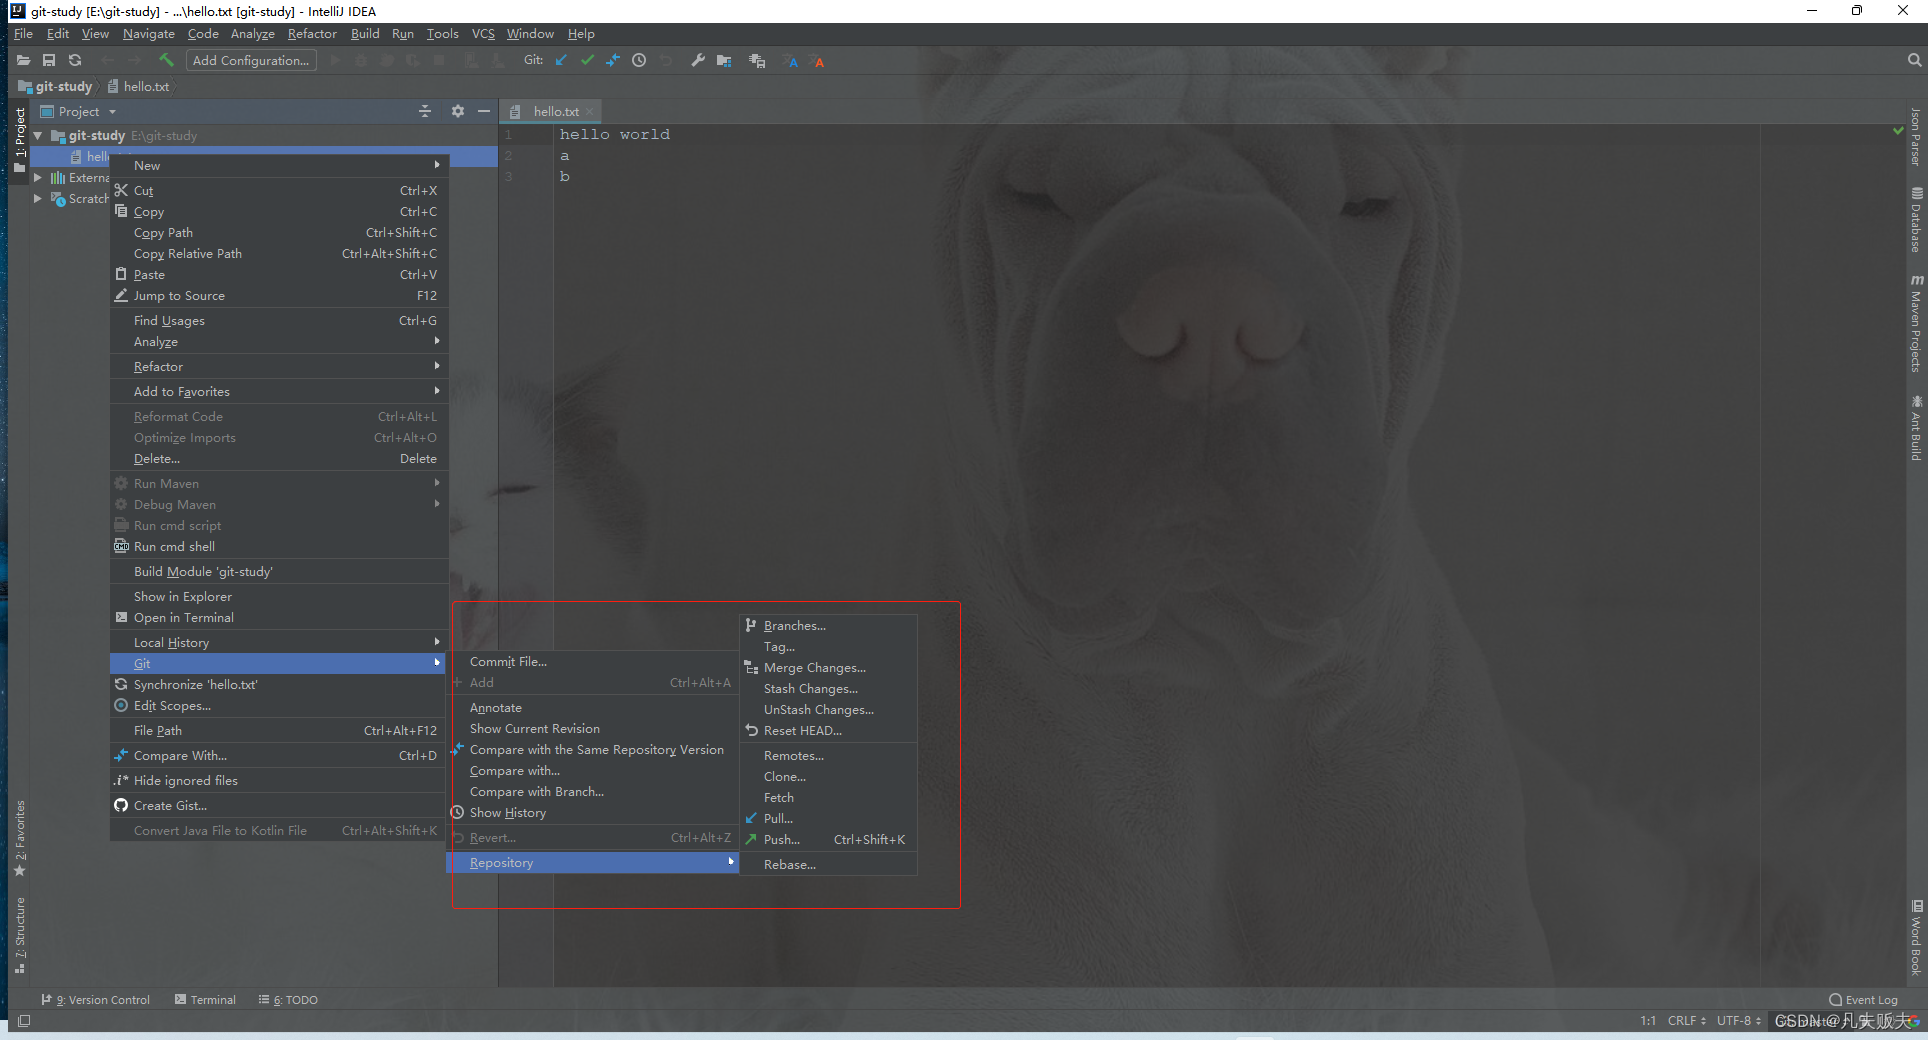
Task: Change the UTF-8 file encoding in status bar
Action: coord(1739,1021)
